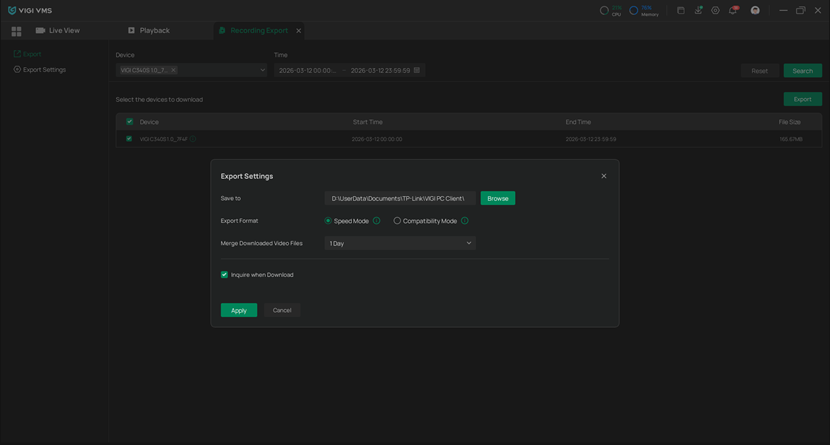Image resolution: width=830 pixels, height=445 pixels.
Task: Click the end time 2026-03-12 23:59:59 field
Action: tap(380, 70)
